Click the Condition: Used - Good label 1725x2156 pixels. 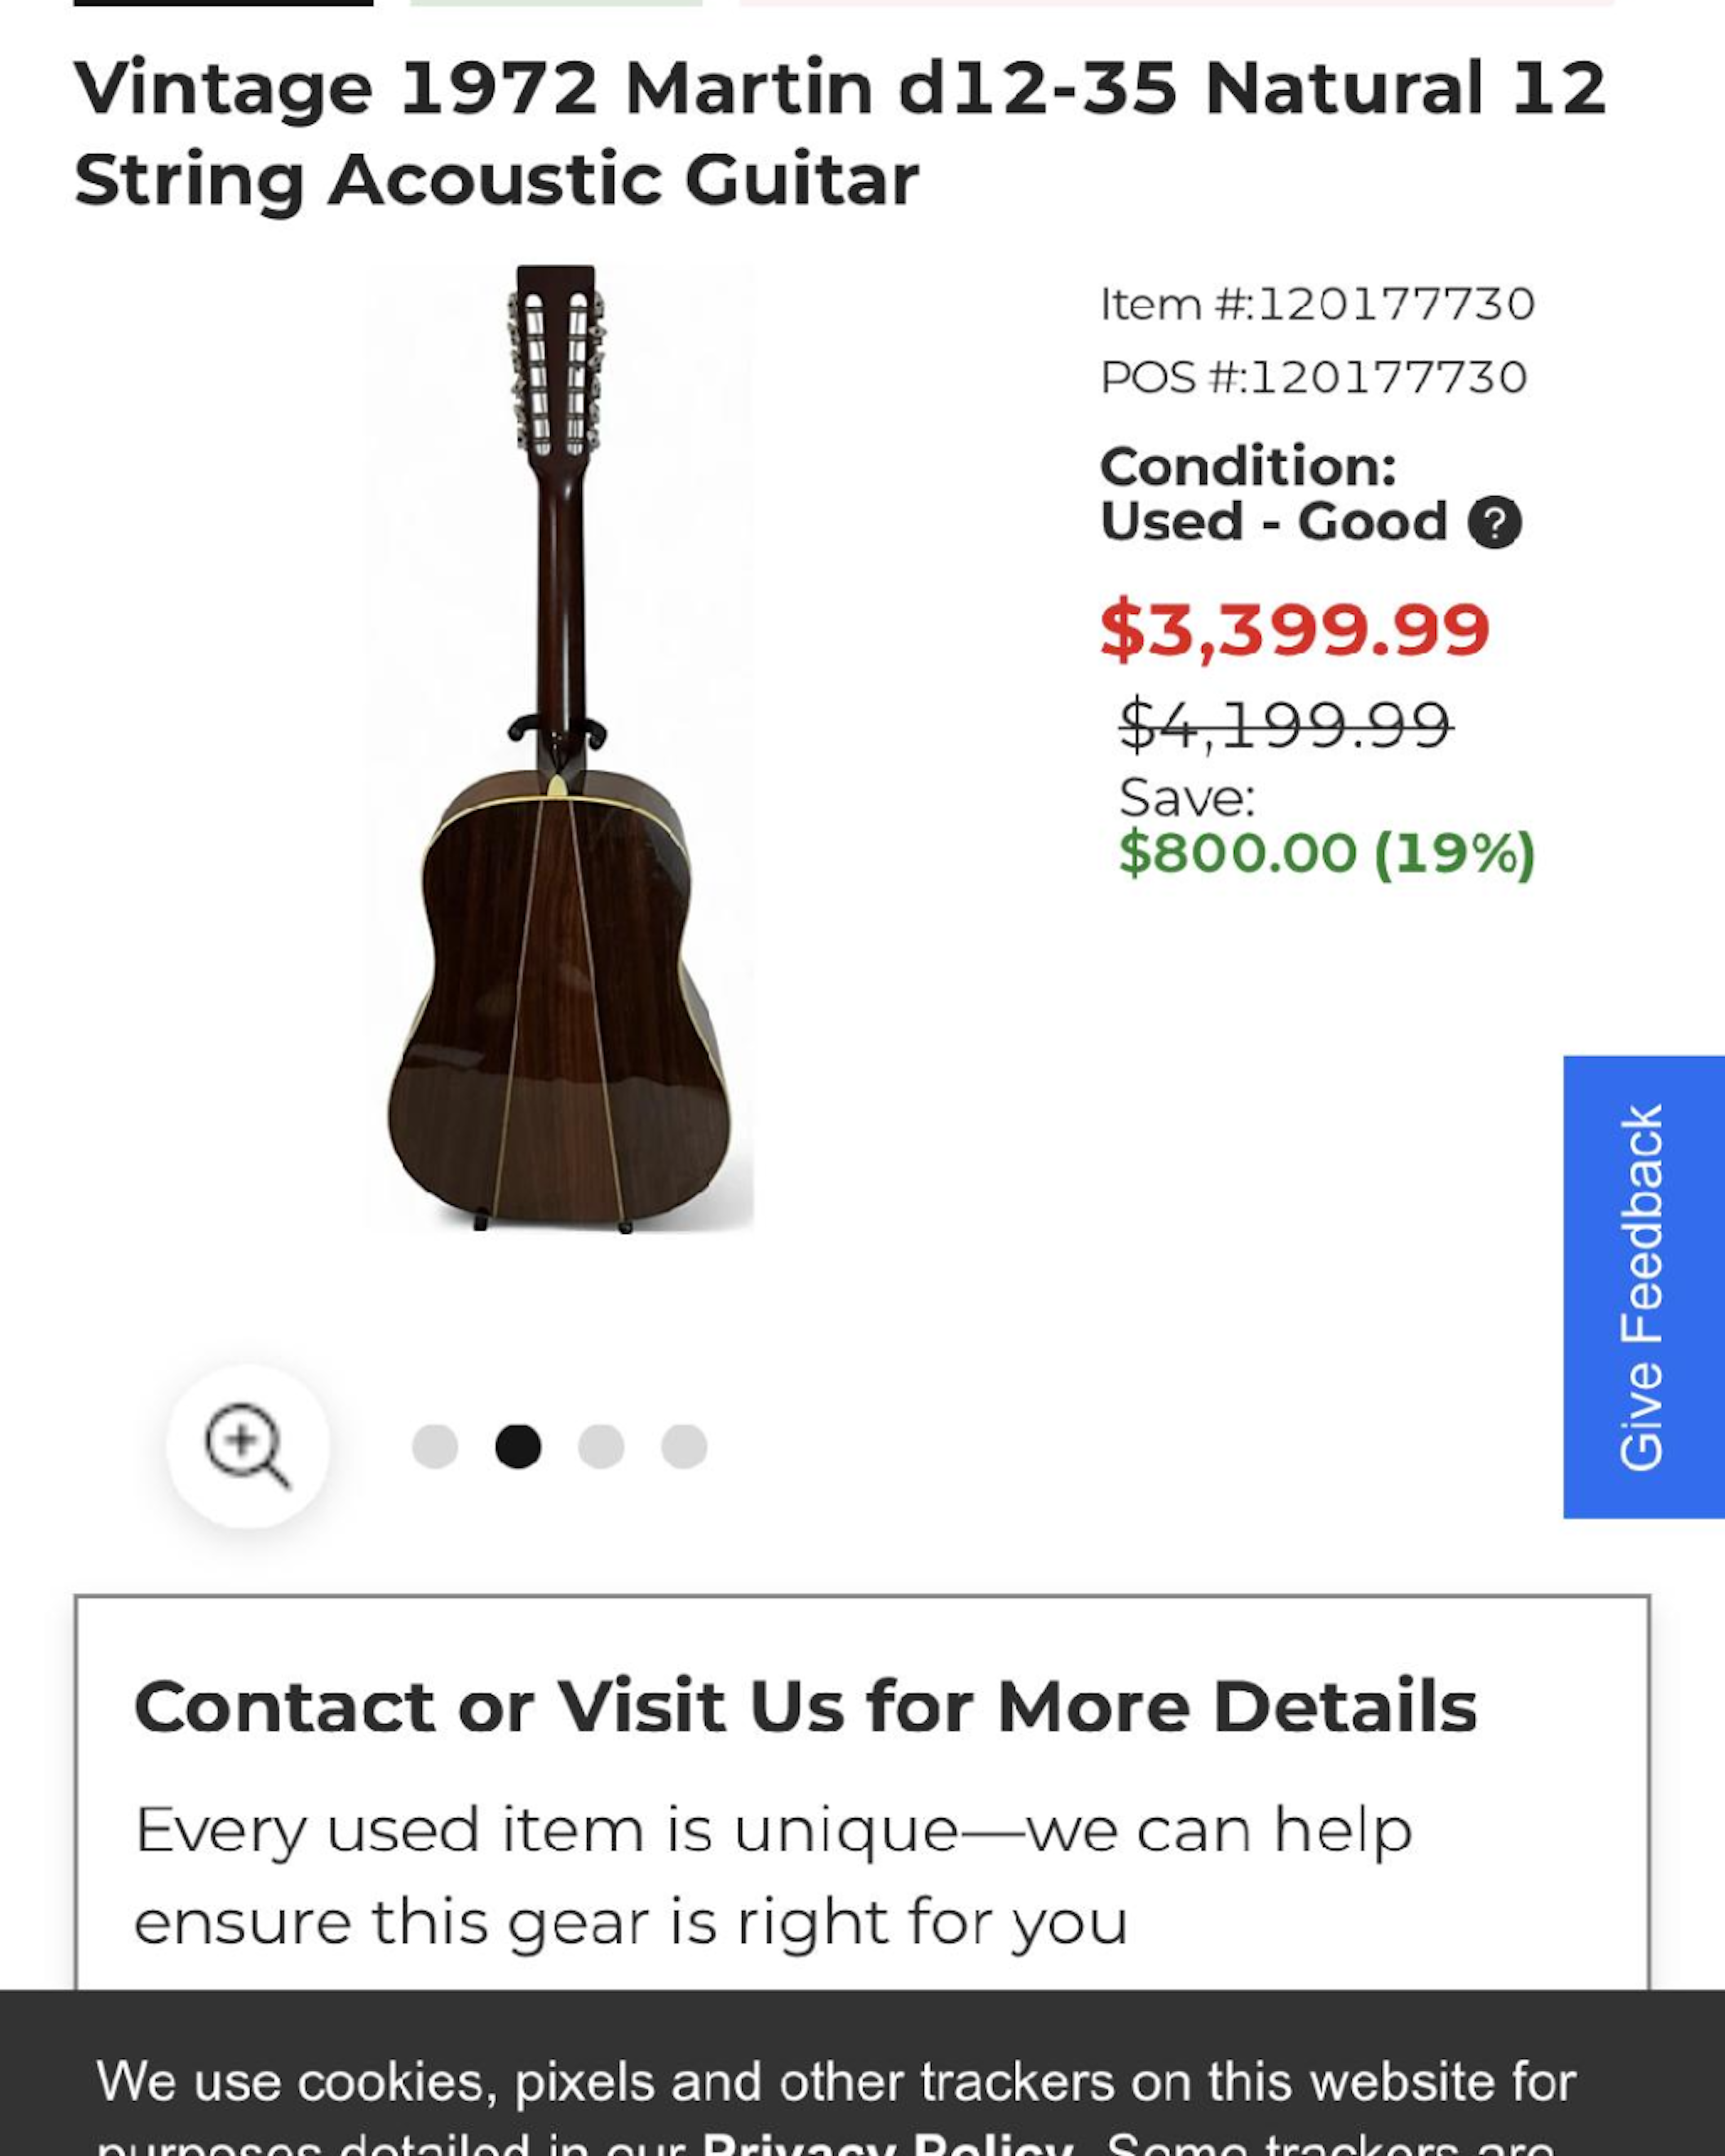pyautogui.click(x=1273, y=494)
